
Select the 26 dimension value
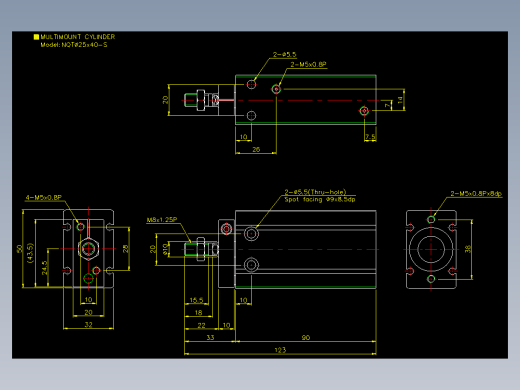(256, 149)
